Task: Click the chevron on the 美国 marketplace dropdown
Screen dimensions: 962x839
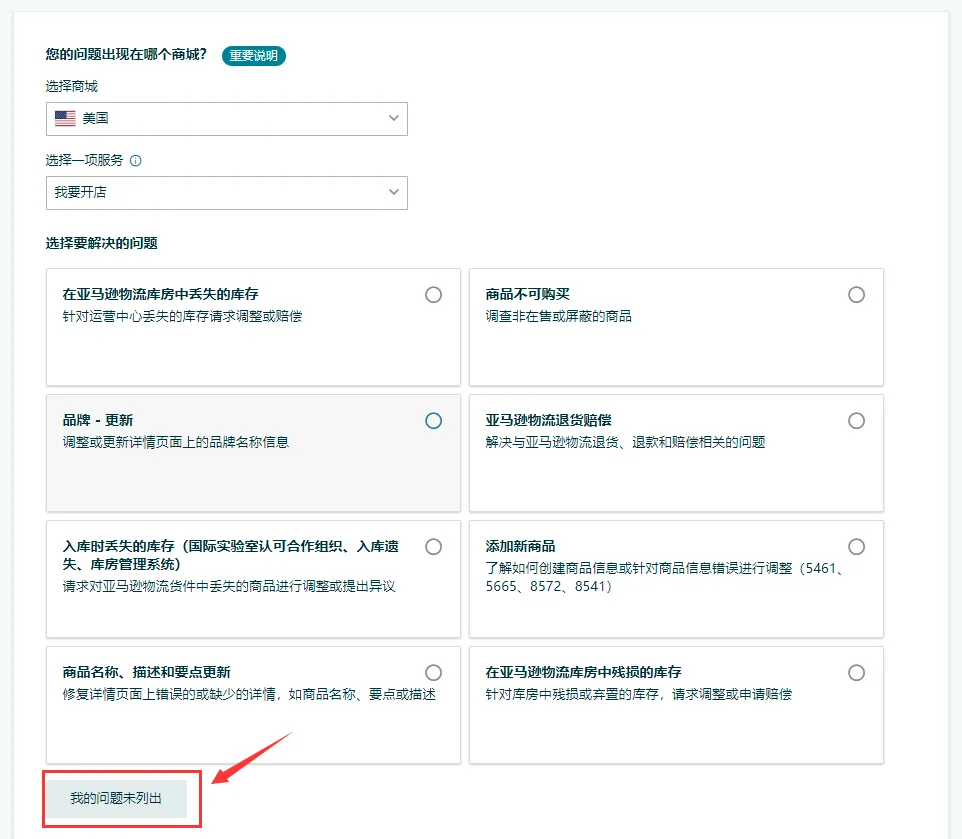Action: pyautogui.click(x=394, y=119)
